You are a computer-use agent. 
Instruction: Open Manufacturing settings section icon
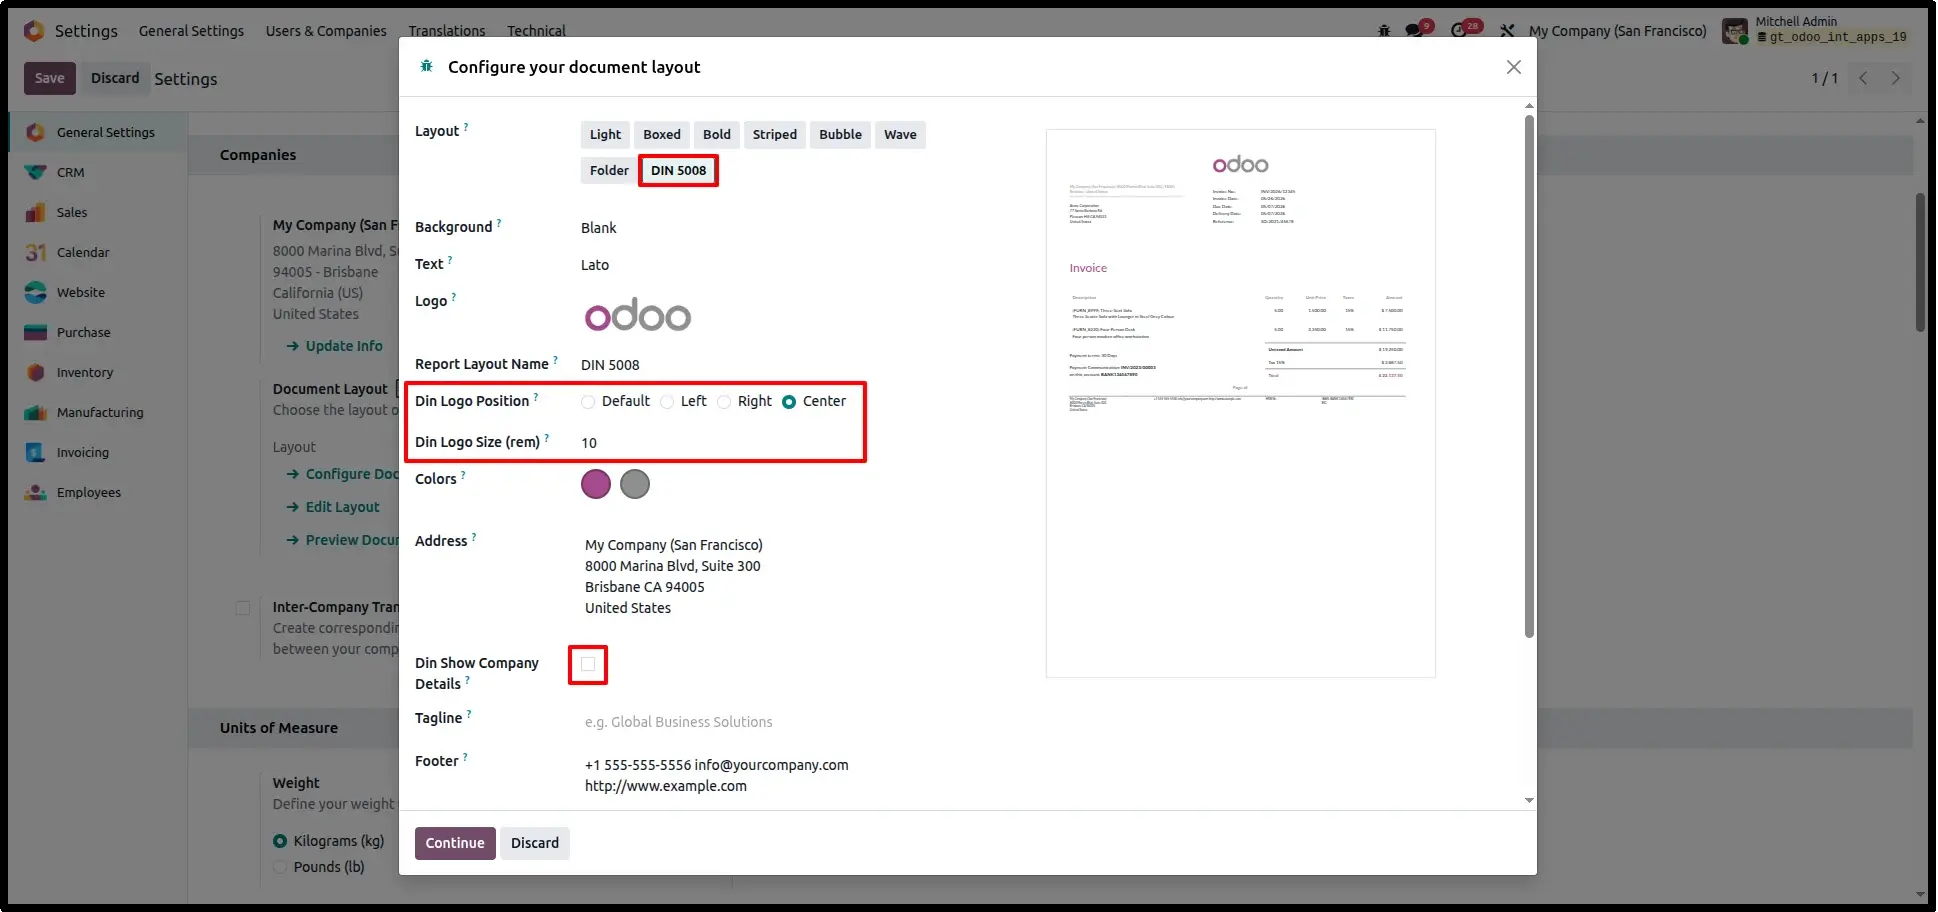(x=36, y=412)
